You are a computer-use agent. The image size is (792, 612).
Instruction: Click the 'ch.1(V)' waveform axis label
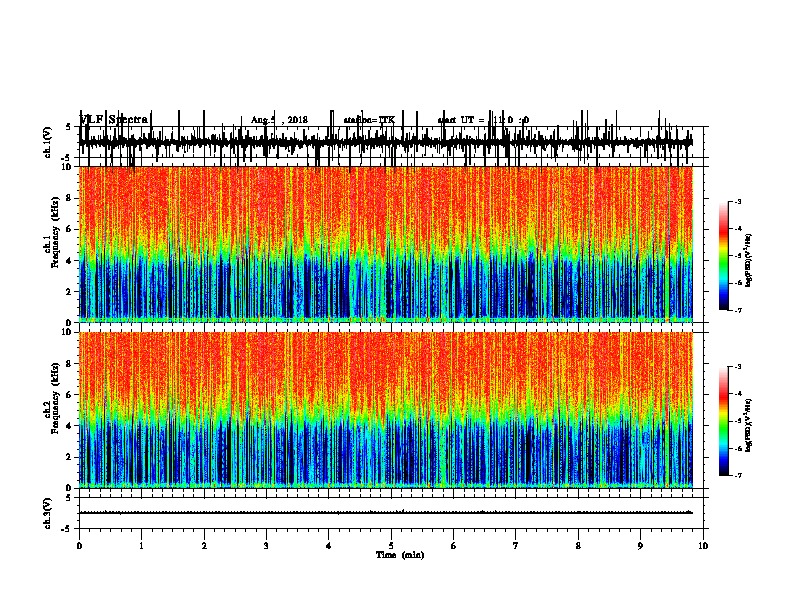tap(47, 142)
